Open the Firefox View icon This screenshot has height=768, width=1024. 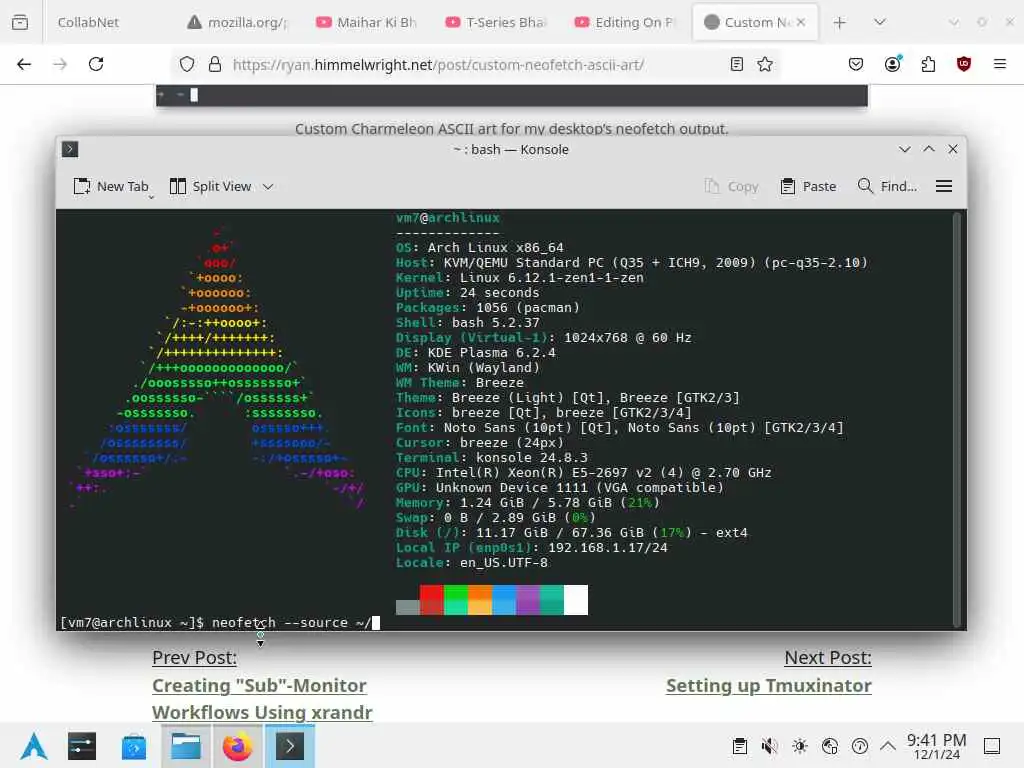pos(20,22)
